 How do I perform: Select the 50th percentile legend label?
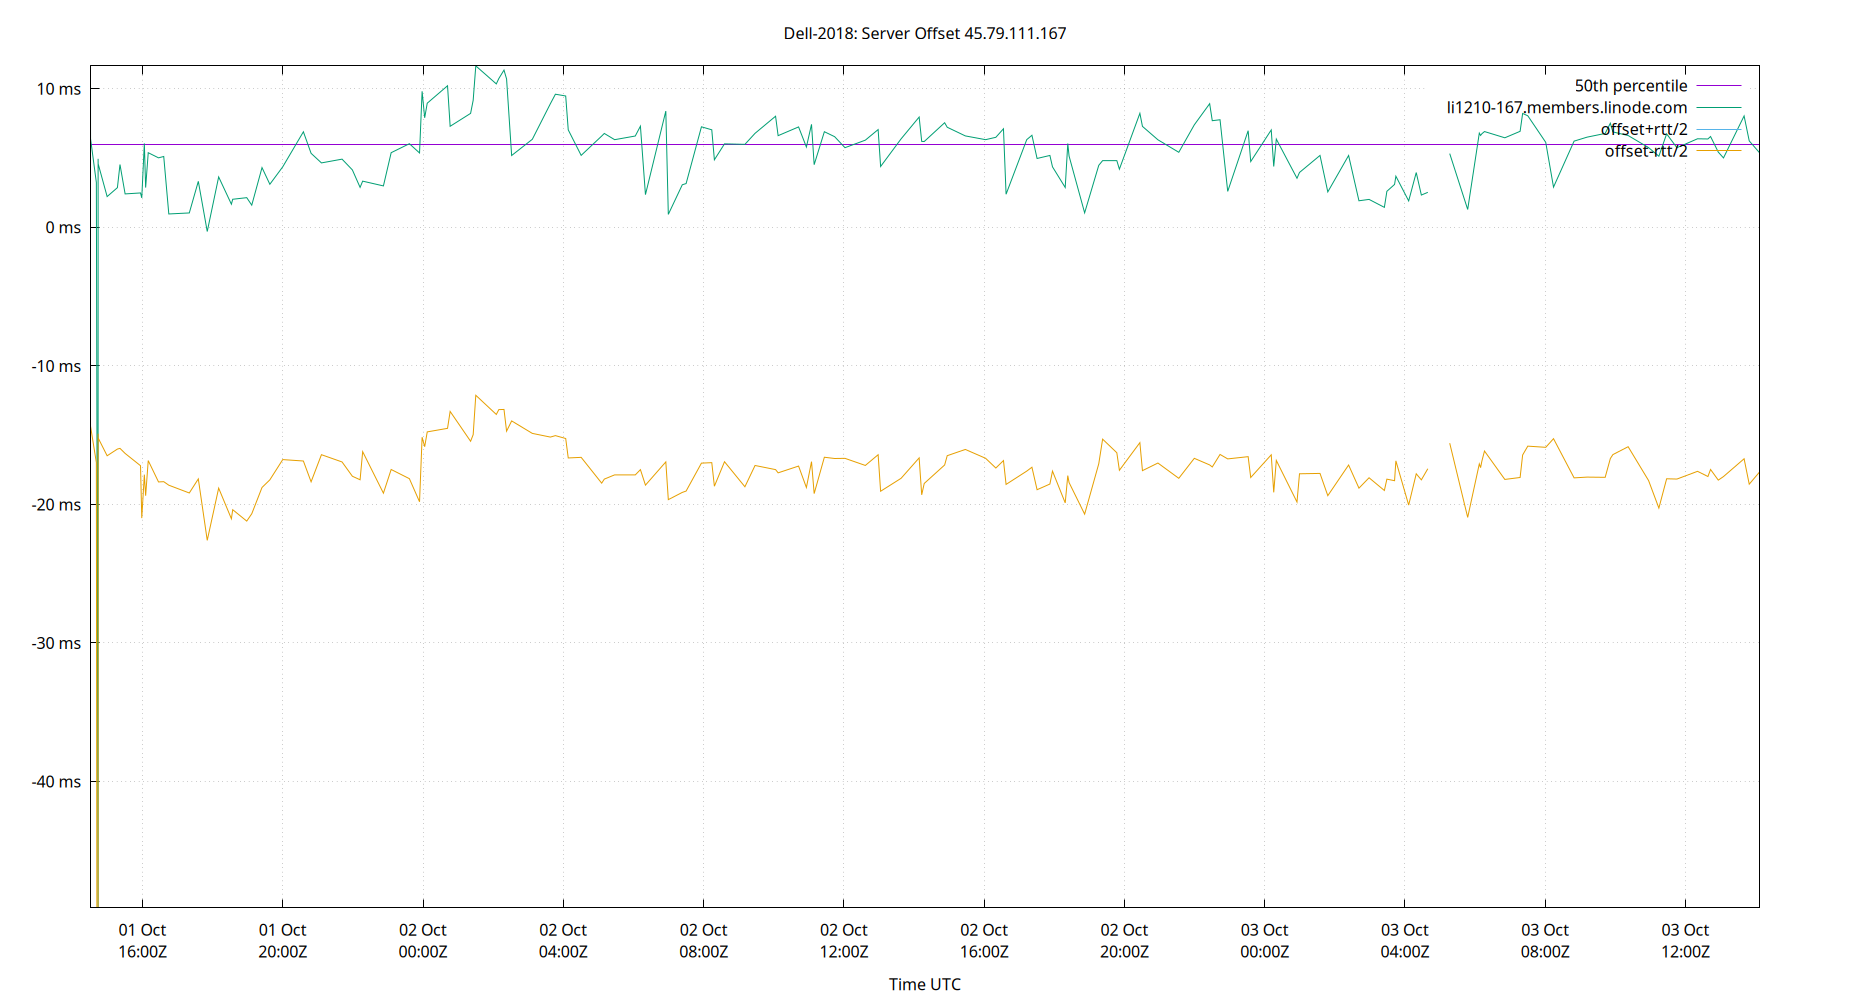click(x=1631, y=86)
